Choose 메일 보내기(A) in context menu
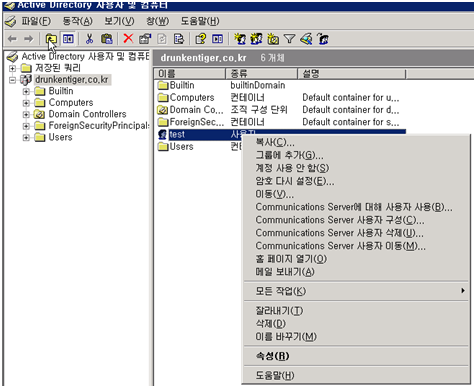 [x=356, y=272]
